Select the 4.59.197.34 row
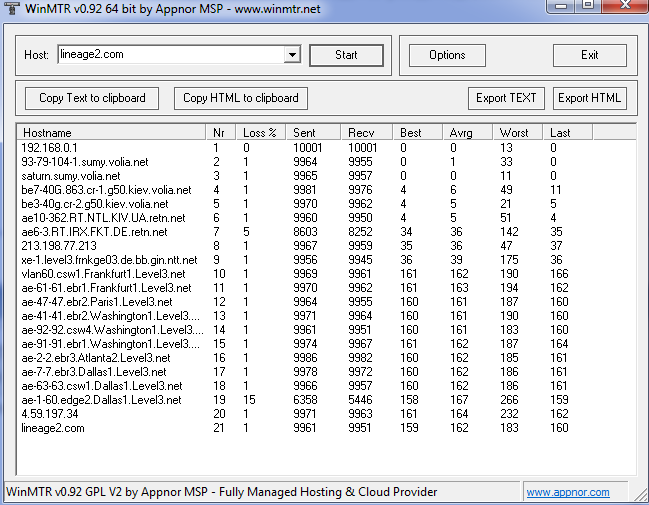The width and height of the screenshot is (649, 505). pos(326,414)
